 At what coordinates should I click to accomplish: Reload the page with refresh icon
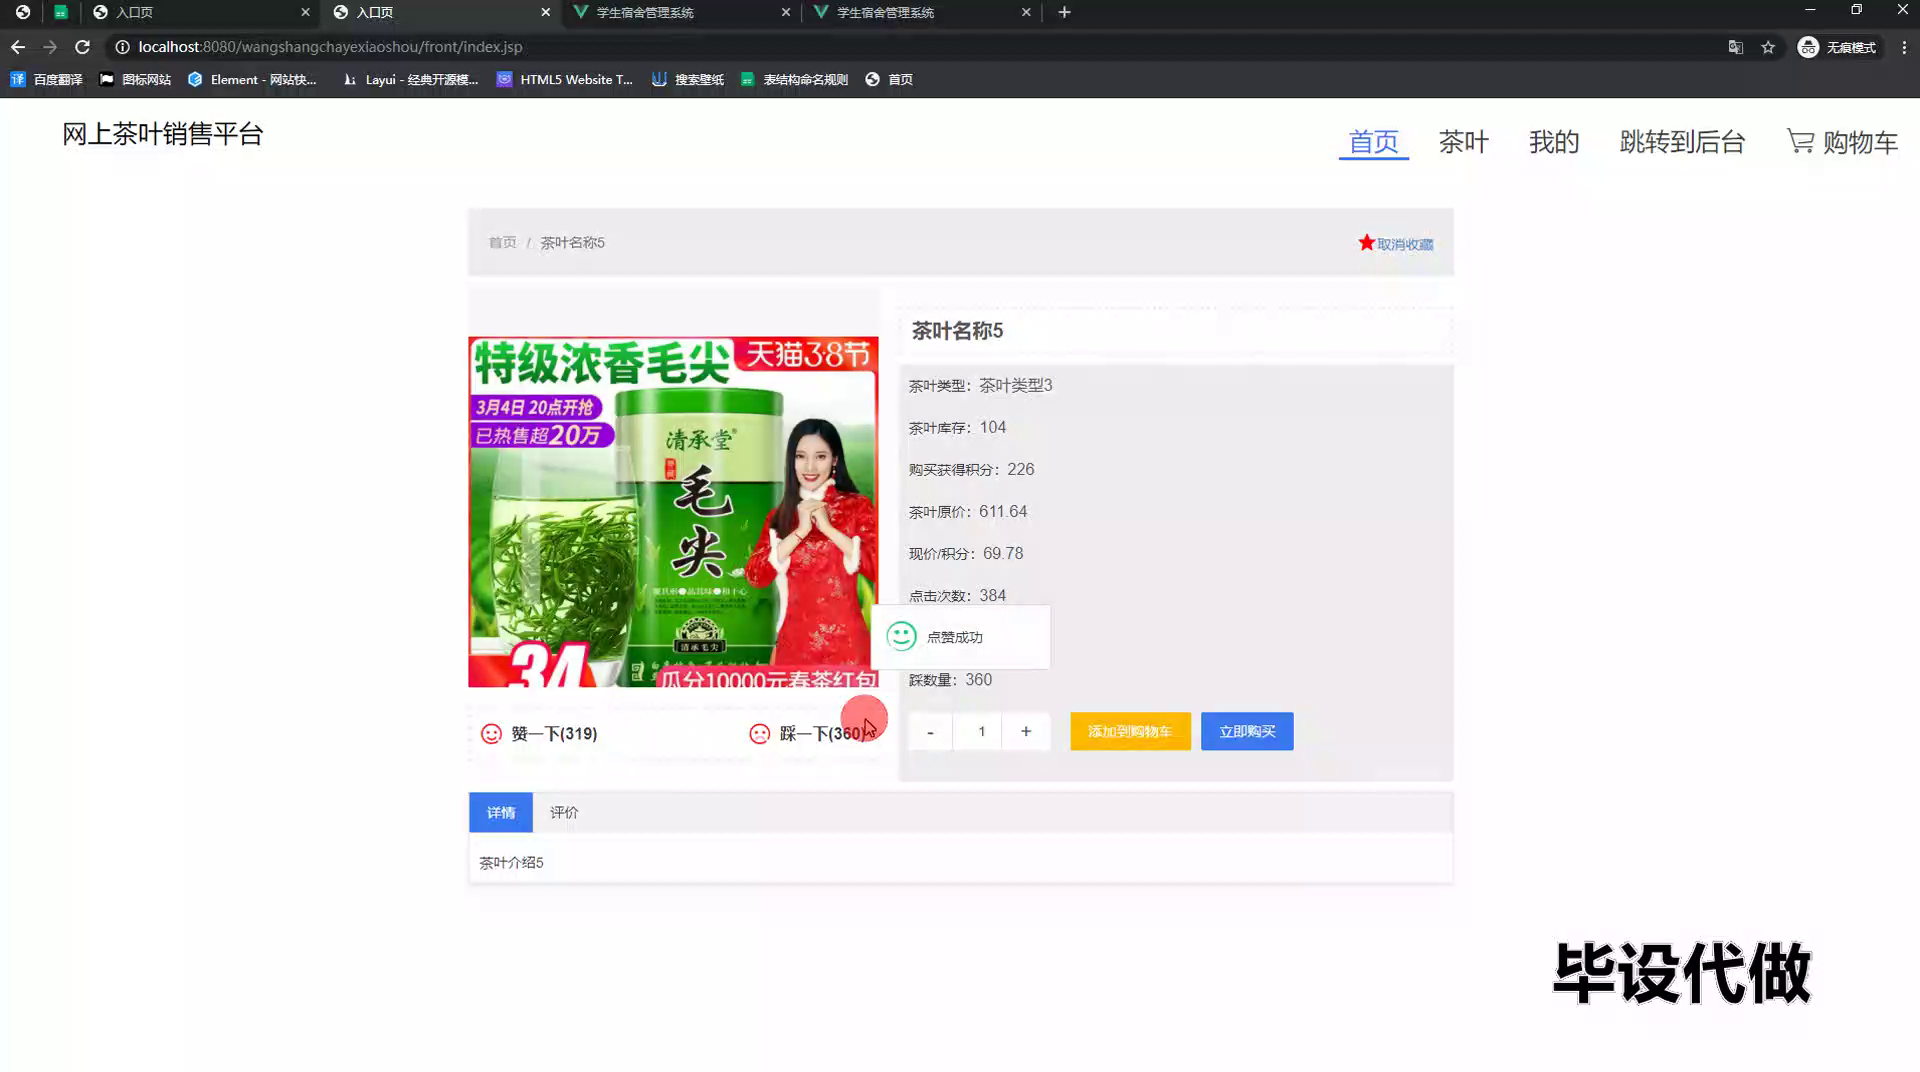pyautogui.click(x=83, y=47)
